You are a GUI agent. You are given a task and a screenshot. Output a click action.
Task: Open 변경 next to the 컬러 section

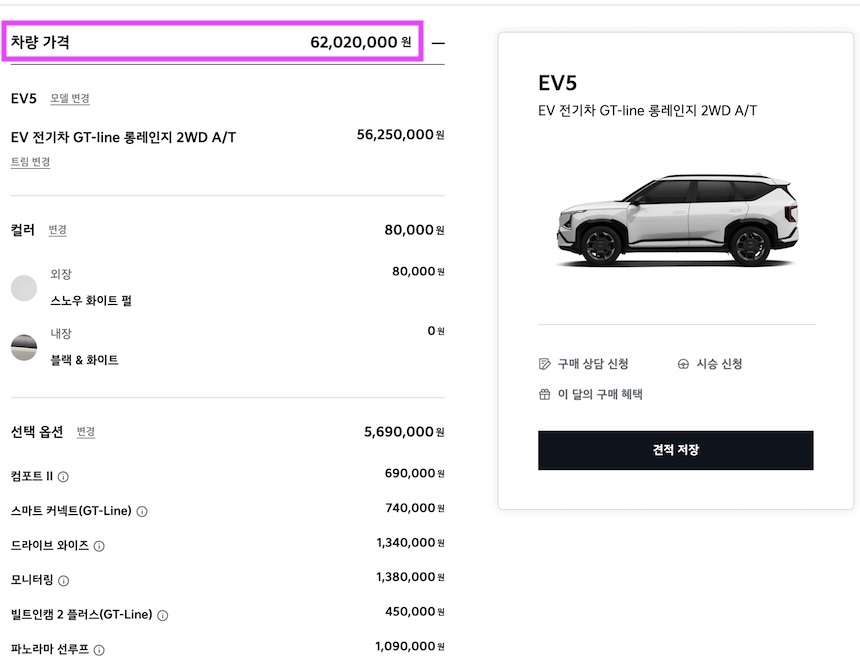tap(57, 229)
